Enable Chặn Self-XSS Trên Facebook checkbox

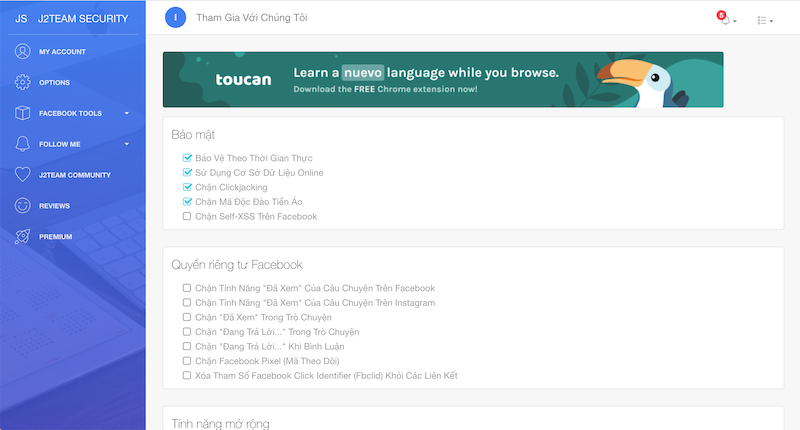(x=187, y=216)
